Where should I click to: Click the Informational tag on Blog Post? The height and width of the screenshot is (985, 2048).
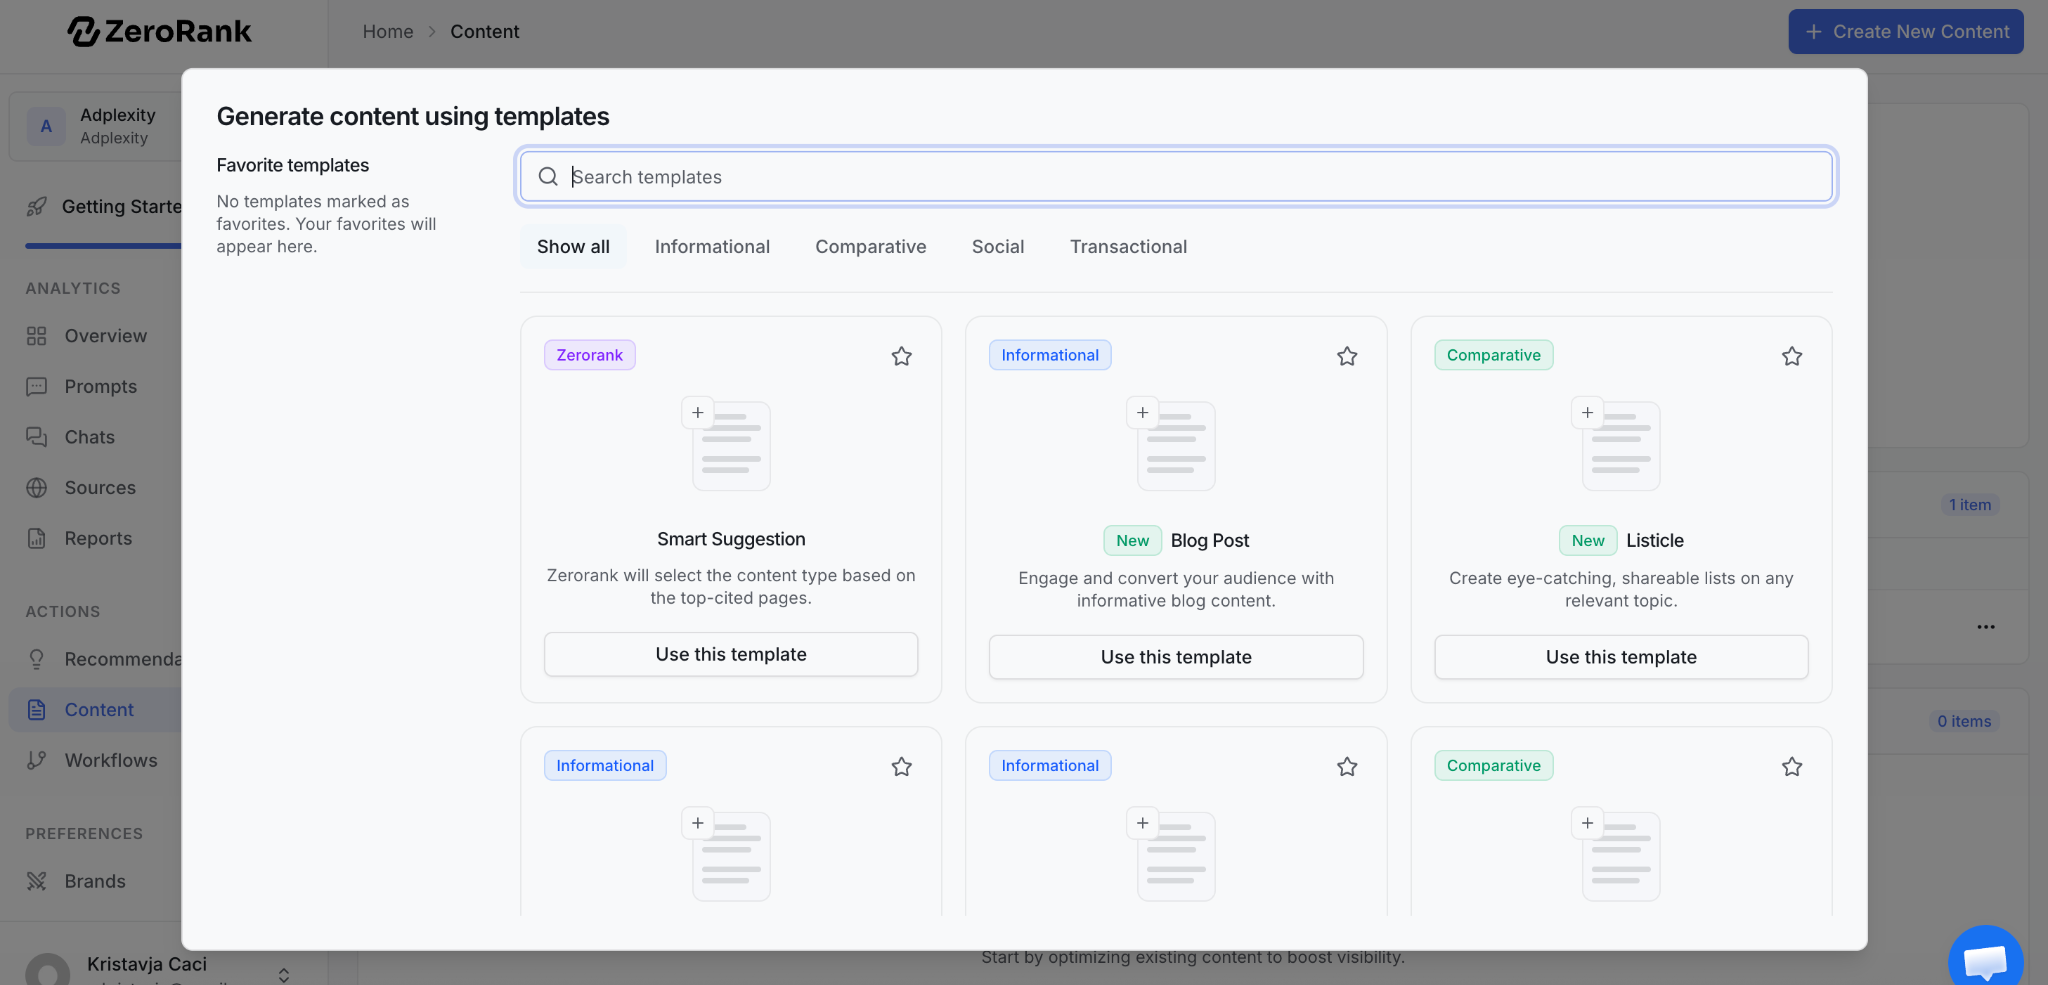[x=1050, y=355]
